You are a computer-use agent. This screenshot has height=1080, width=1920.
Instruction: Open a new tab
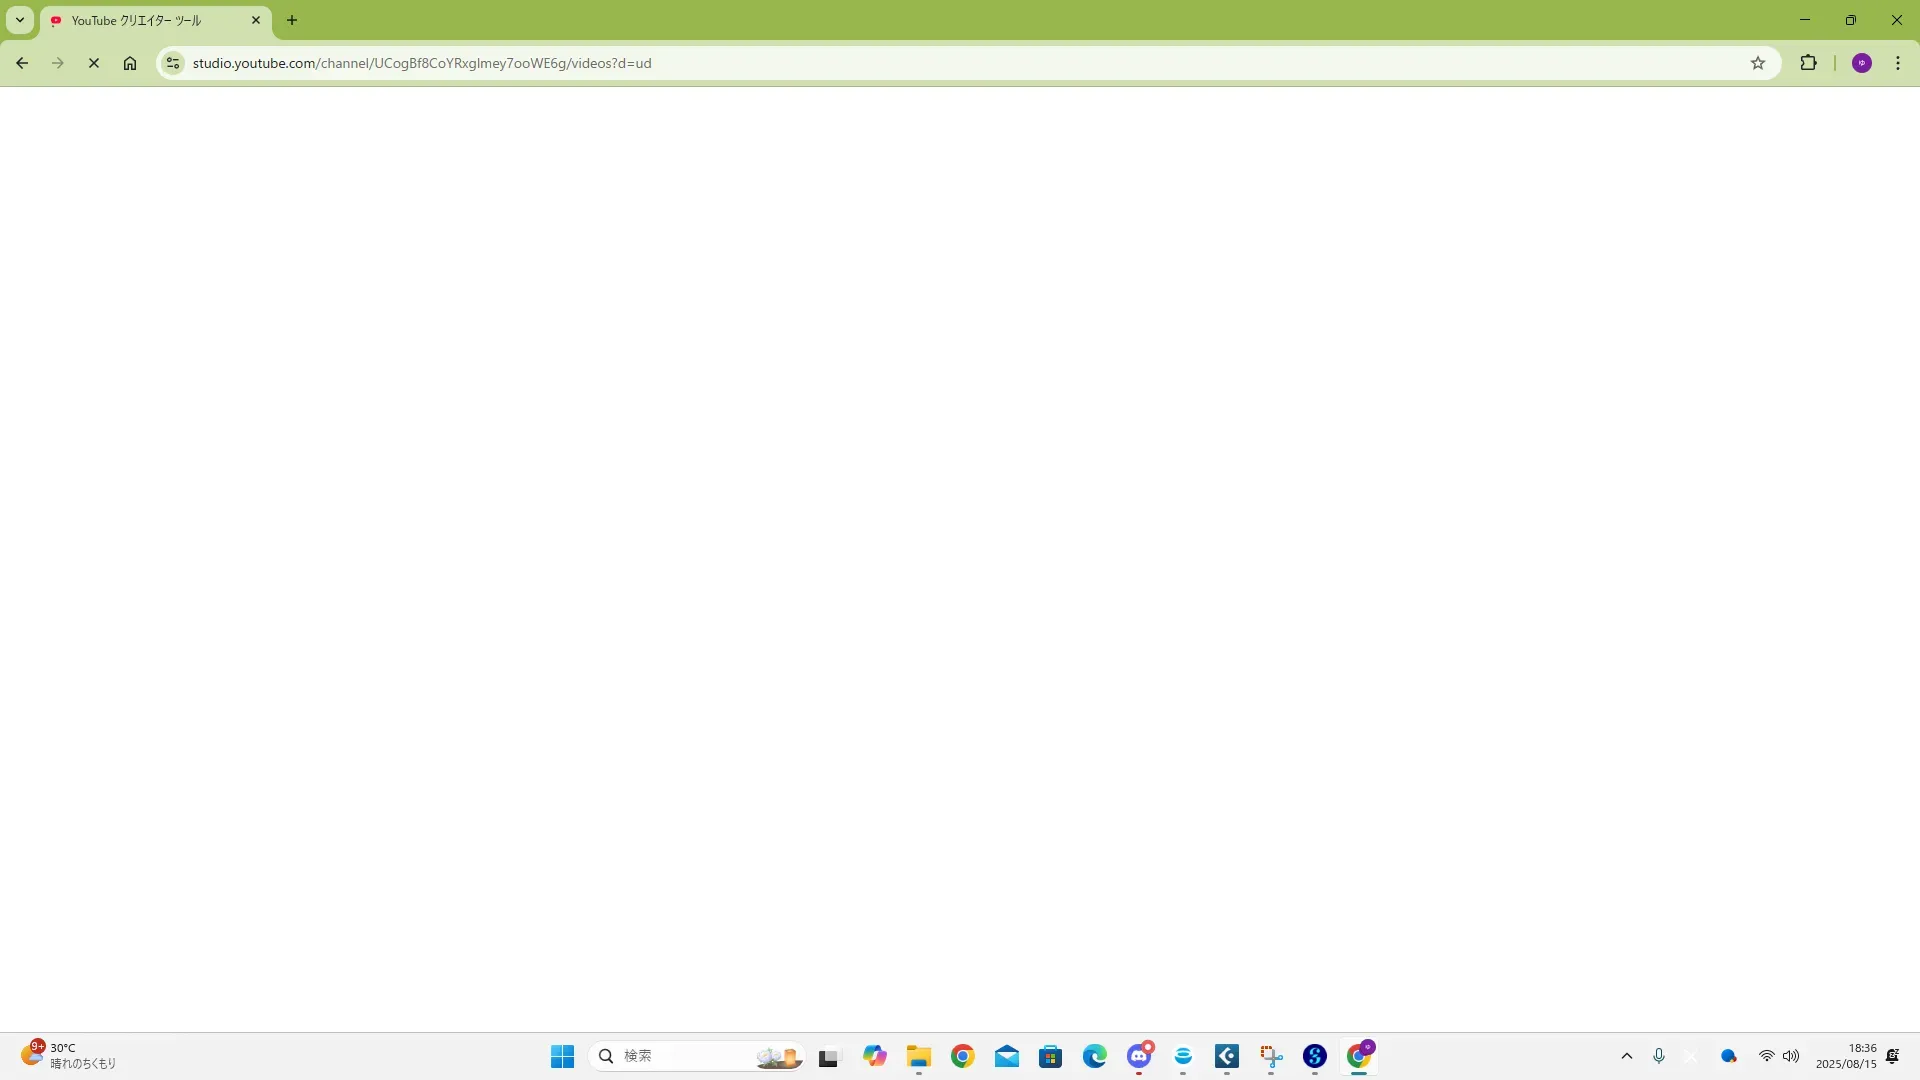point(292,20)
